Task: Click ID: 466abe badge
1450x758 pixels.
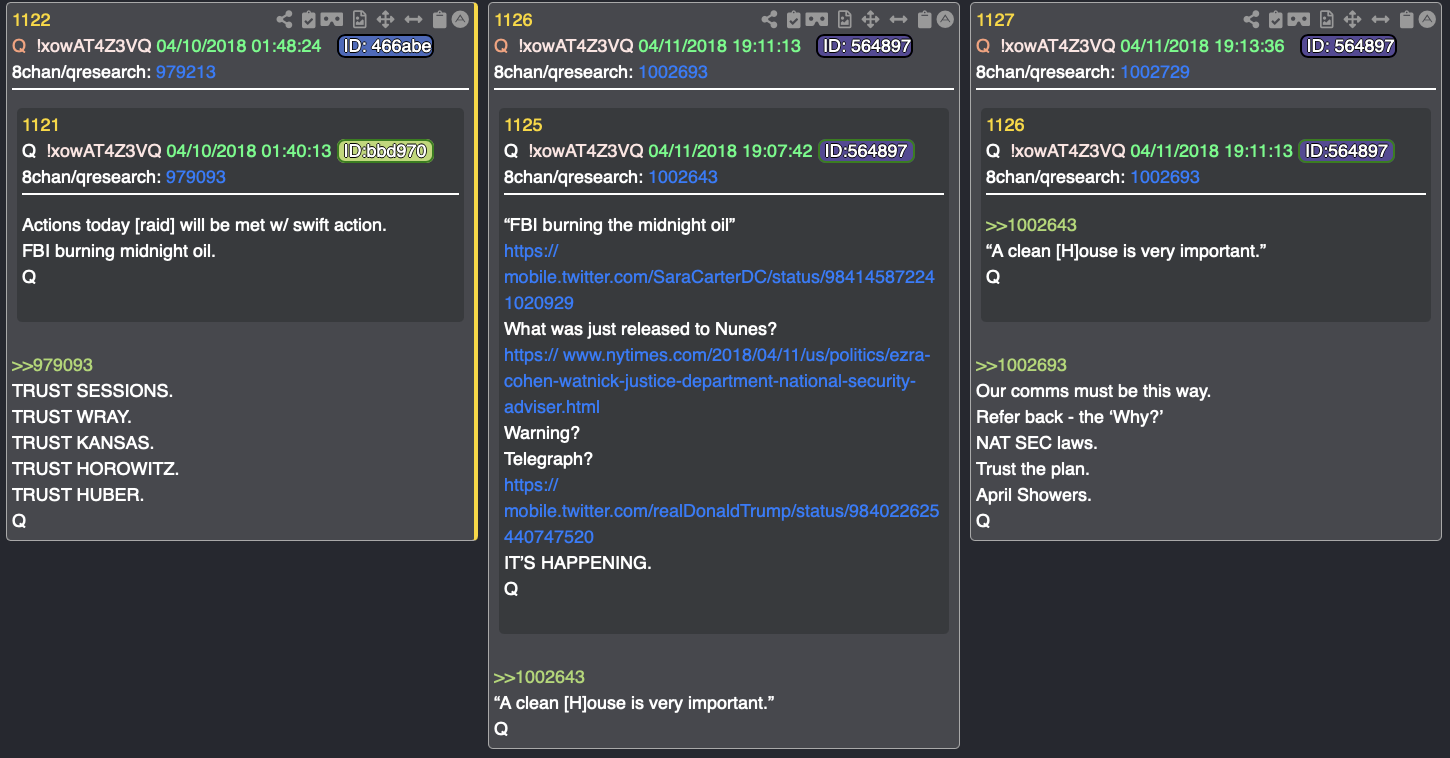Action: click(386, 46)
